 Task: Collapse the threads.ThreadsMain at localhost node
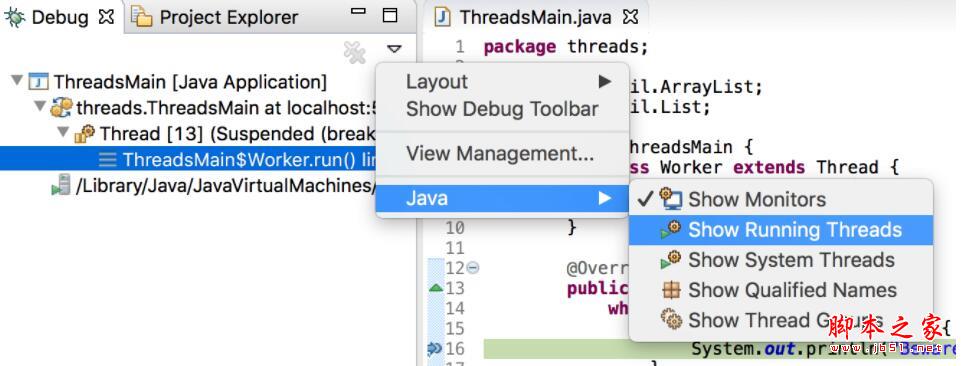click(40, 107)
